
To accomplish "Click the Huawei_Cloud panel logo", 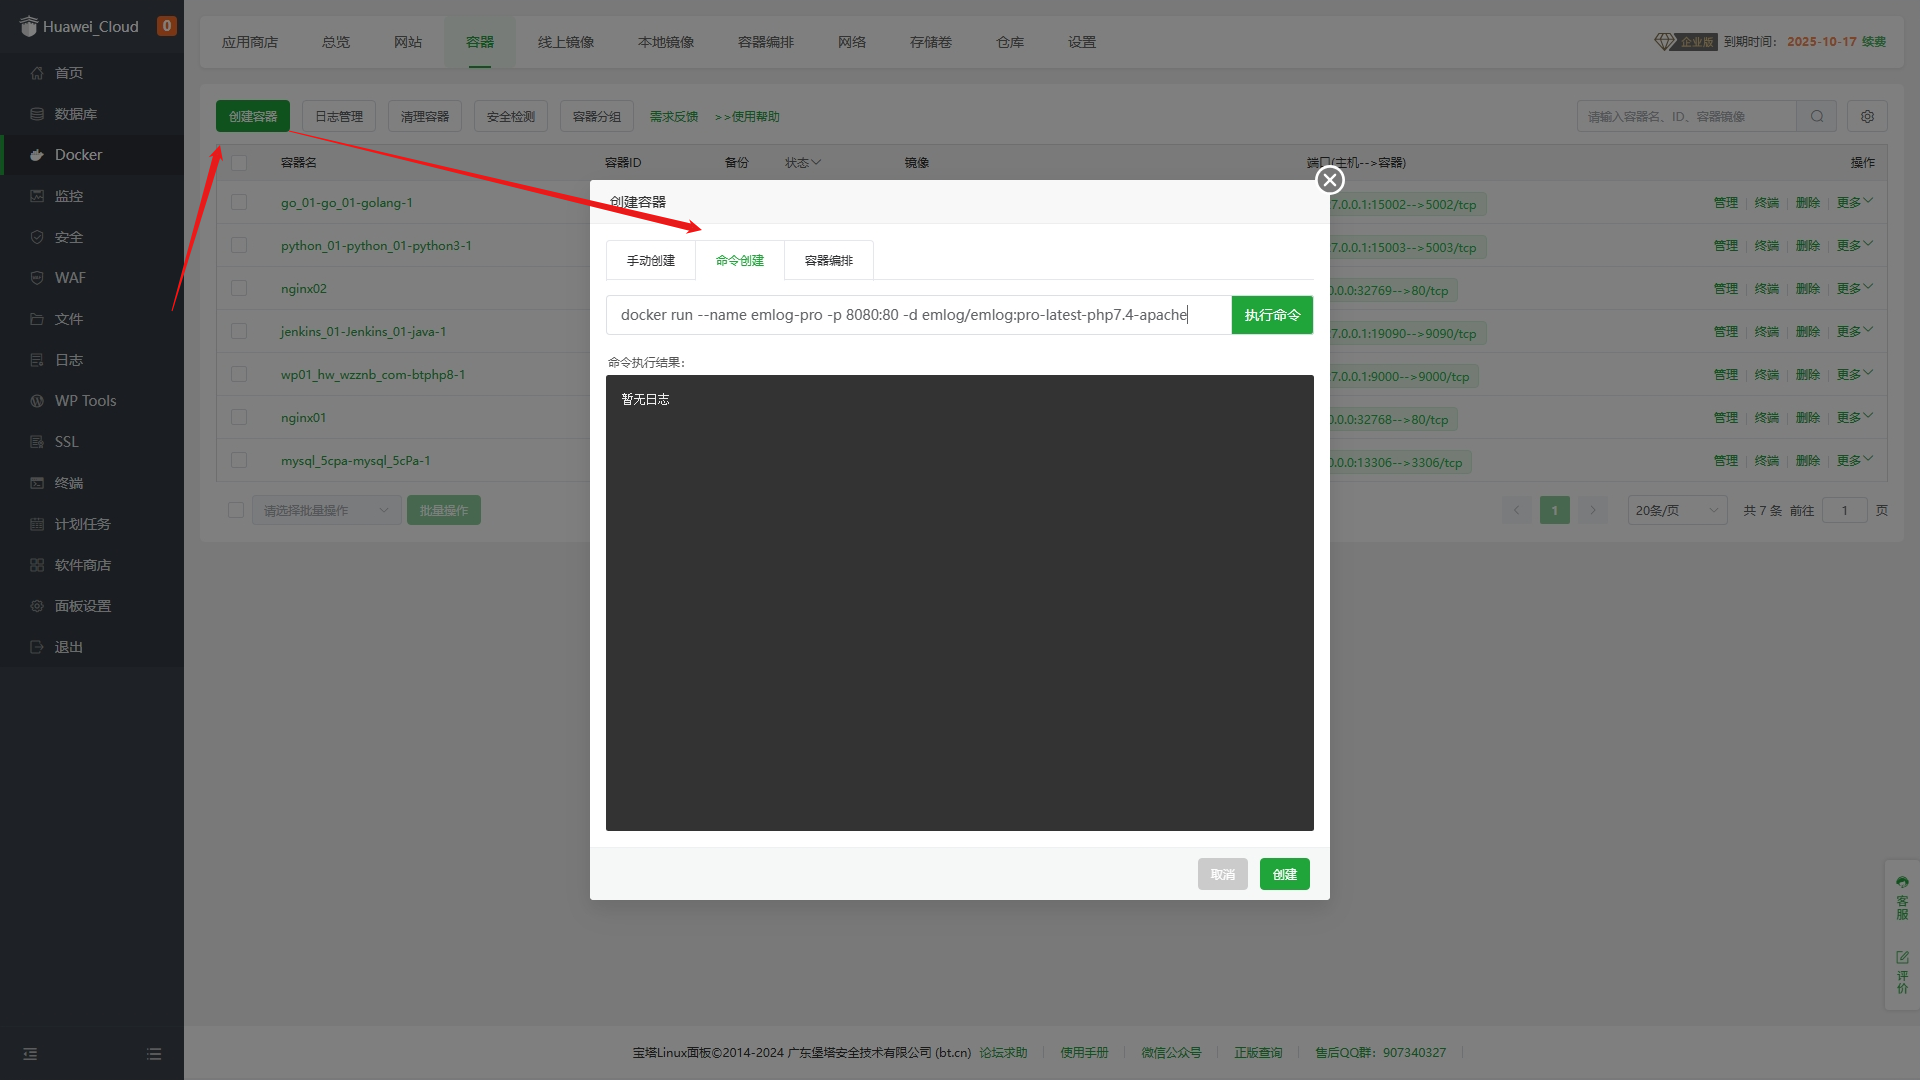I will 29,26.
